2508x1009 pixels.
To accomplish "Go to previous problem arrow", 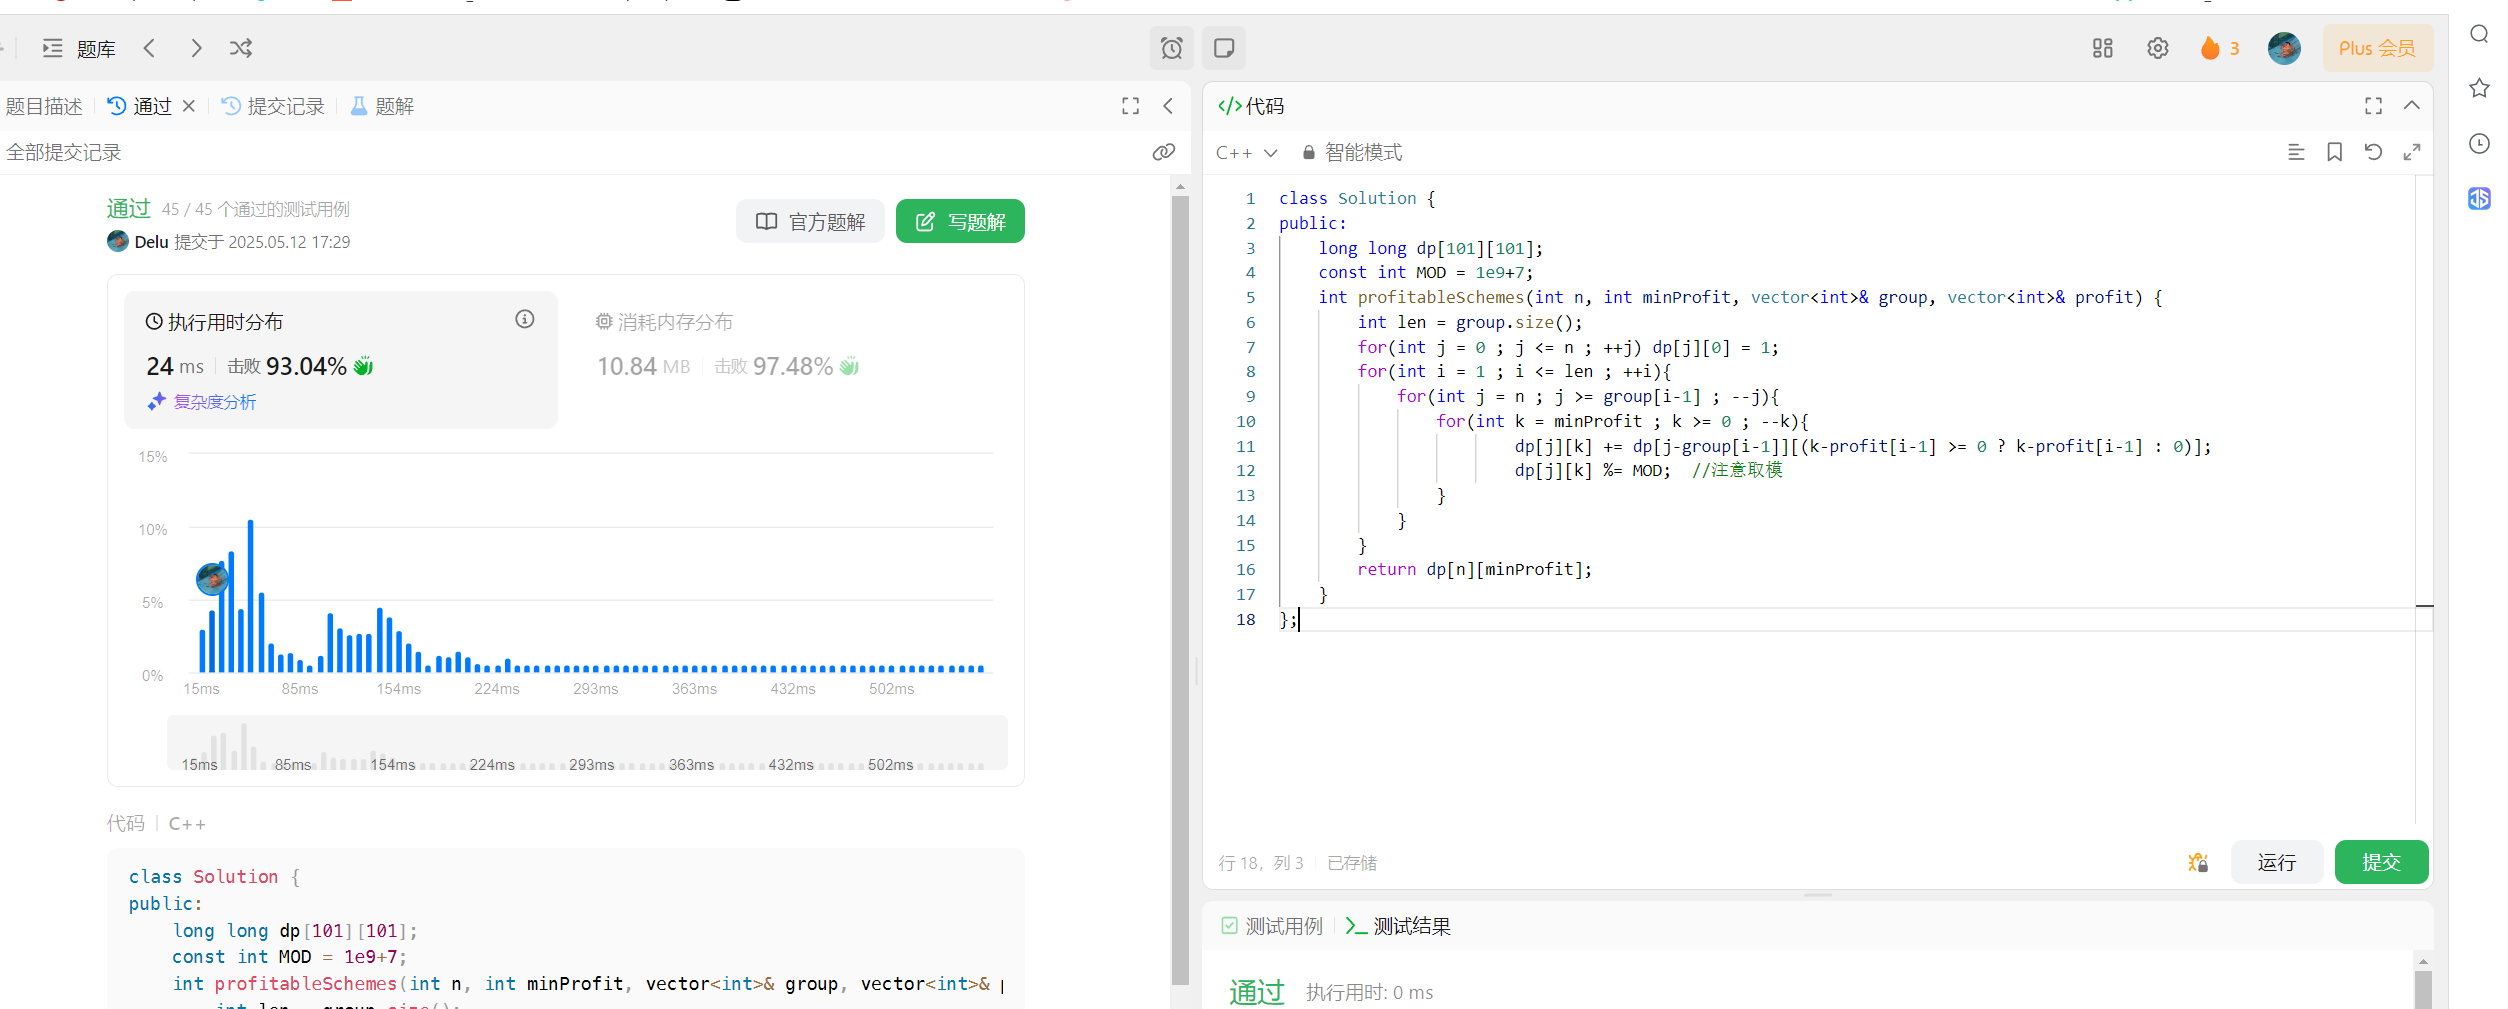I will point(149,48).
